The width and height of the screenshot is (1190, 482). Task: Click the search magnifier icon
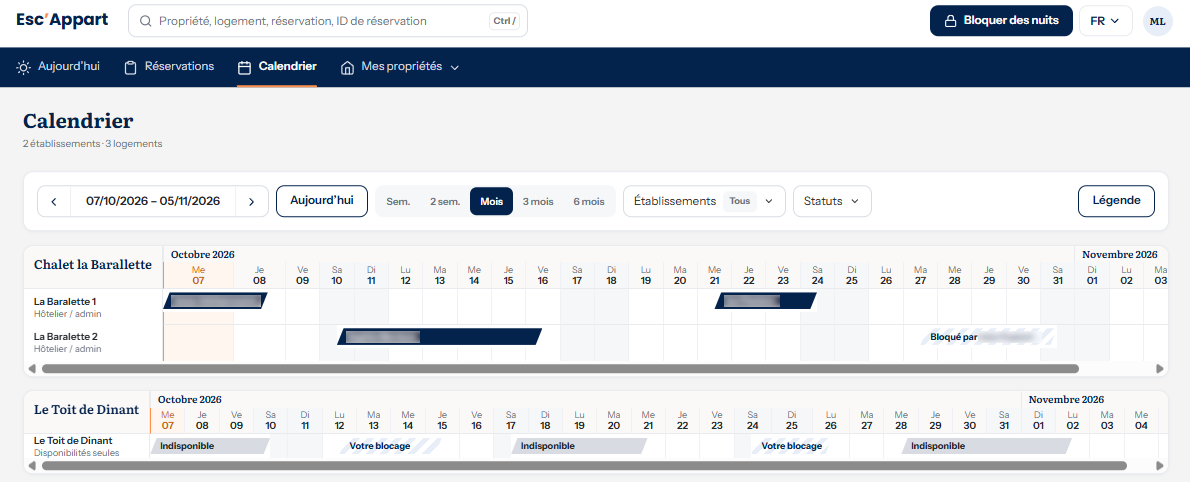tap(146, 21)
